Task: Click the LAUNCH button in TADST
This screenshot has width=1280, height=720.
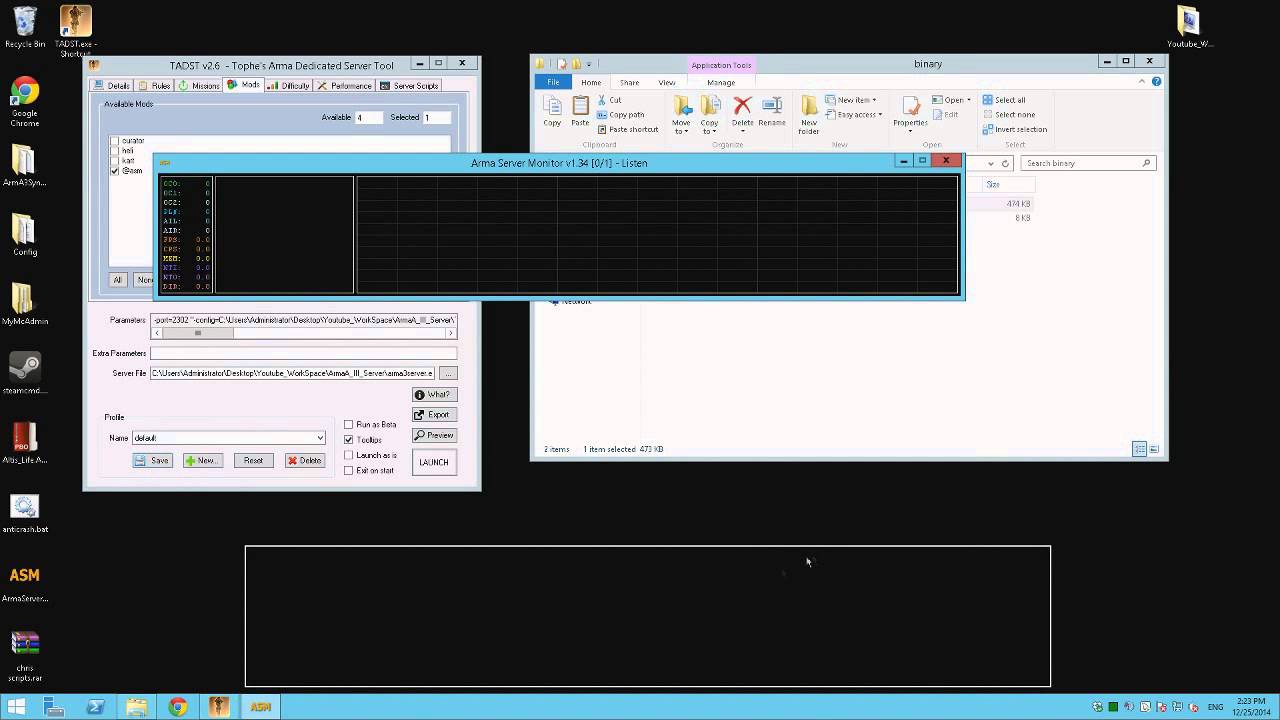Action: pos(434,462)
